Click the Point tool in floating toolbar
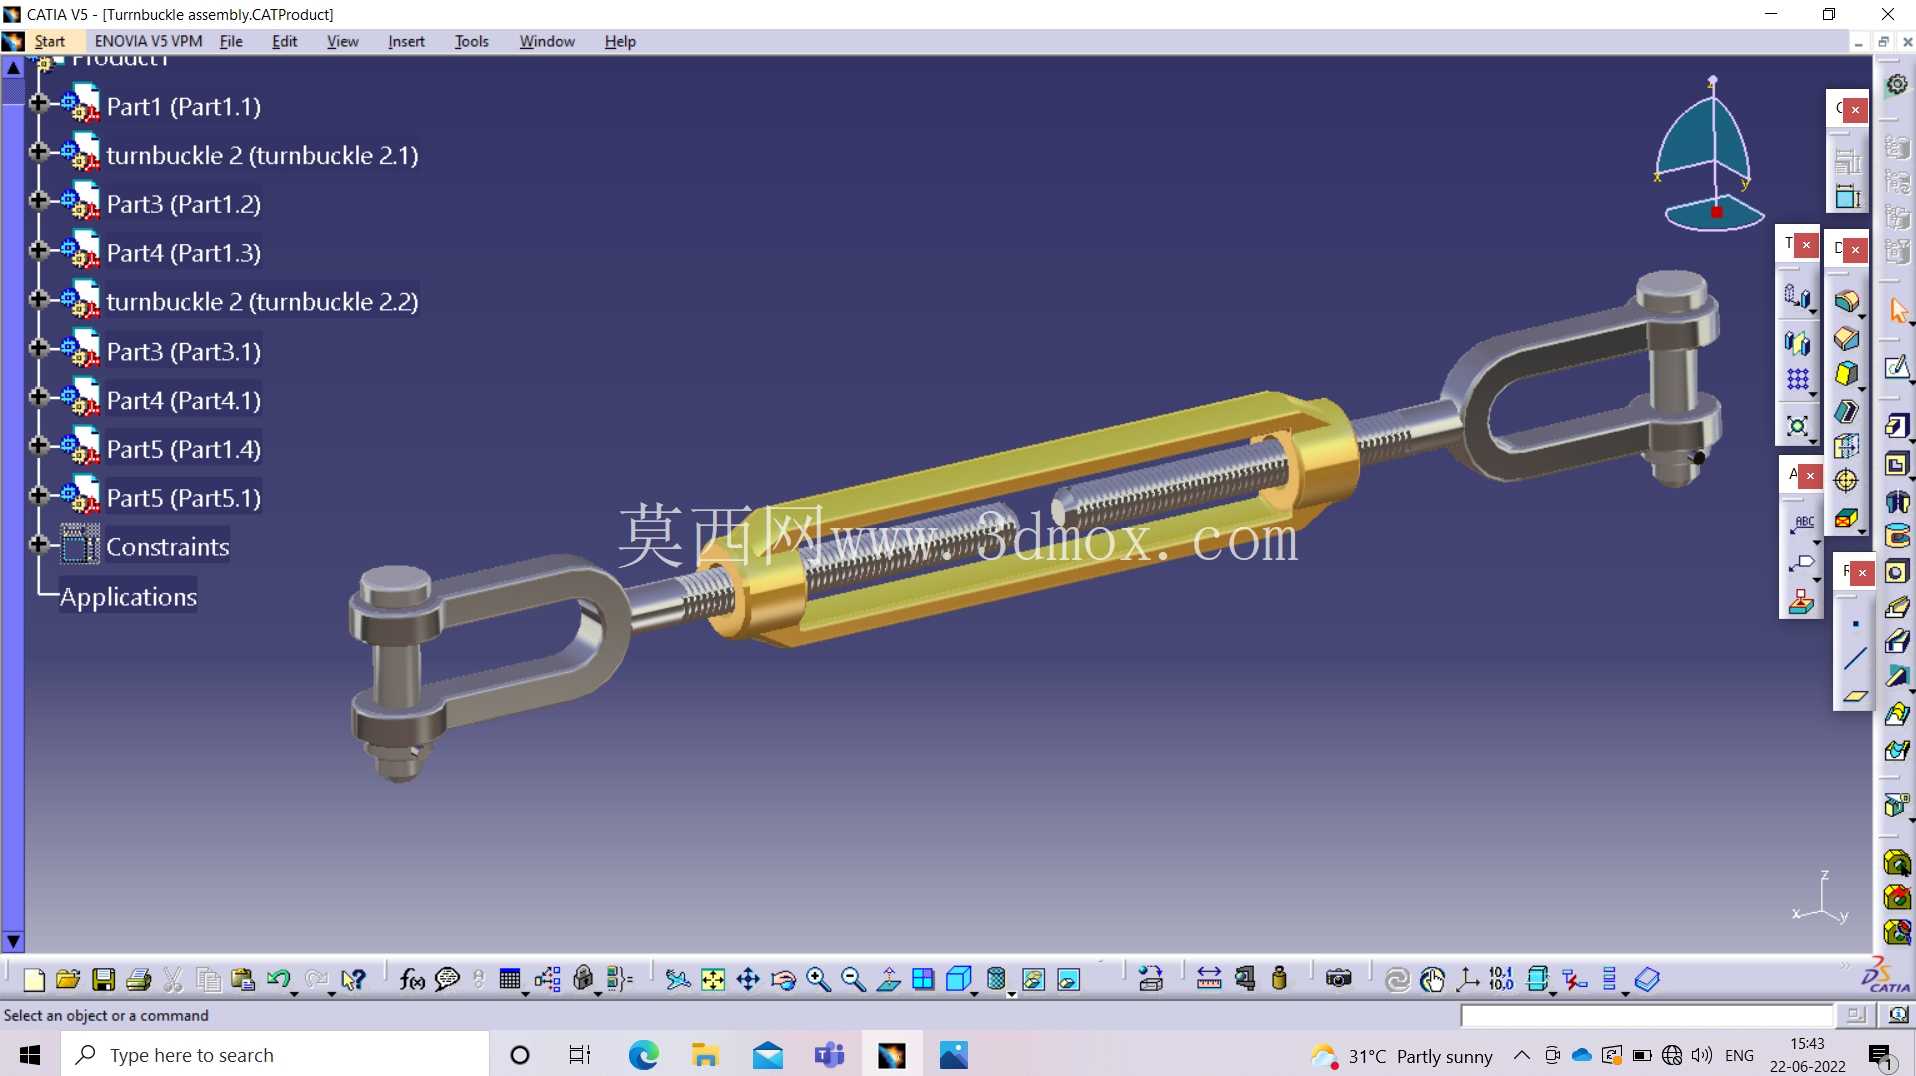Image resolution: width=1916 pixels, height=1076 pixels. click(1855, 624)
